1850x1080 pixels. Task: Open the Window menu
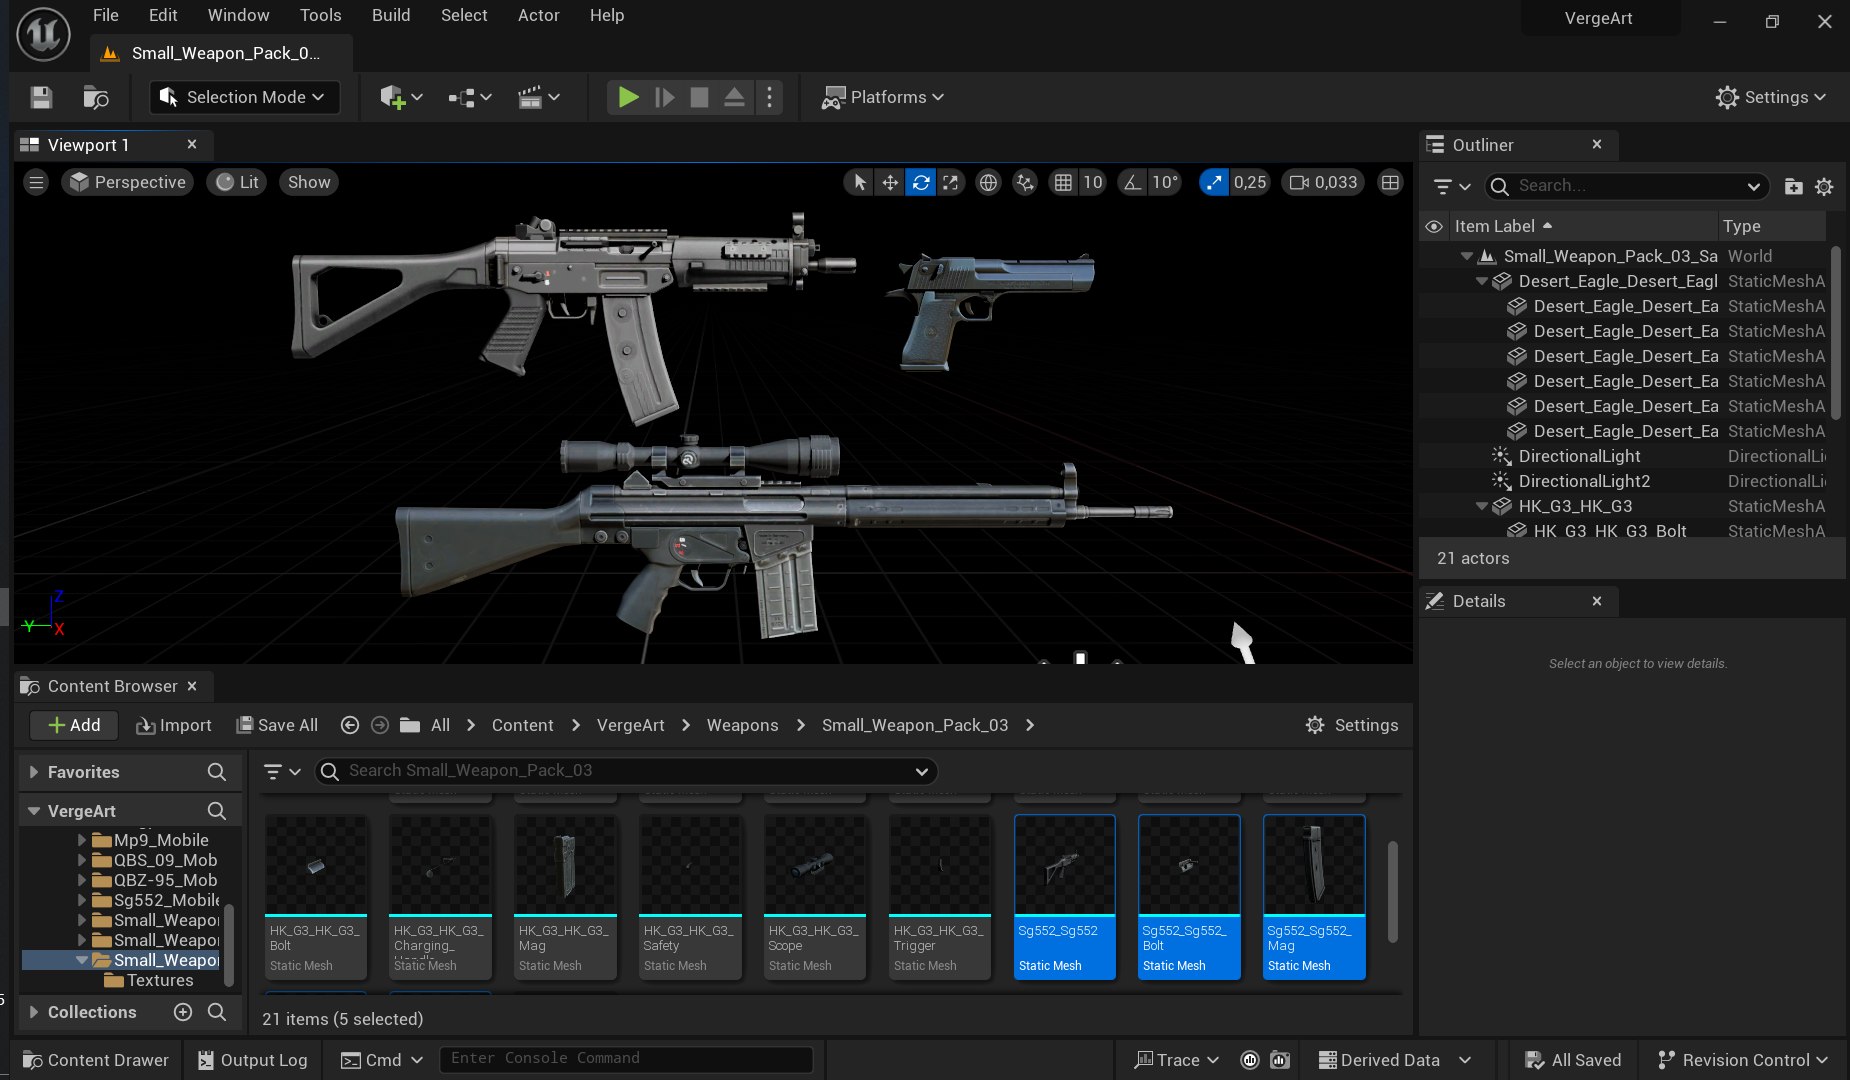(x=238, y=15)
